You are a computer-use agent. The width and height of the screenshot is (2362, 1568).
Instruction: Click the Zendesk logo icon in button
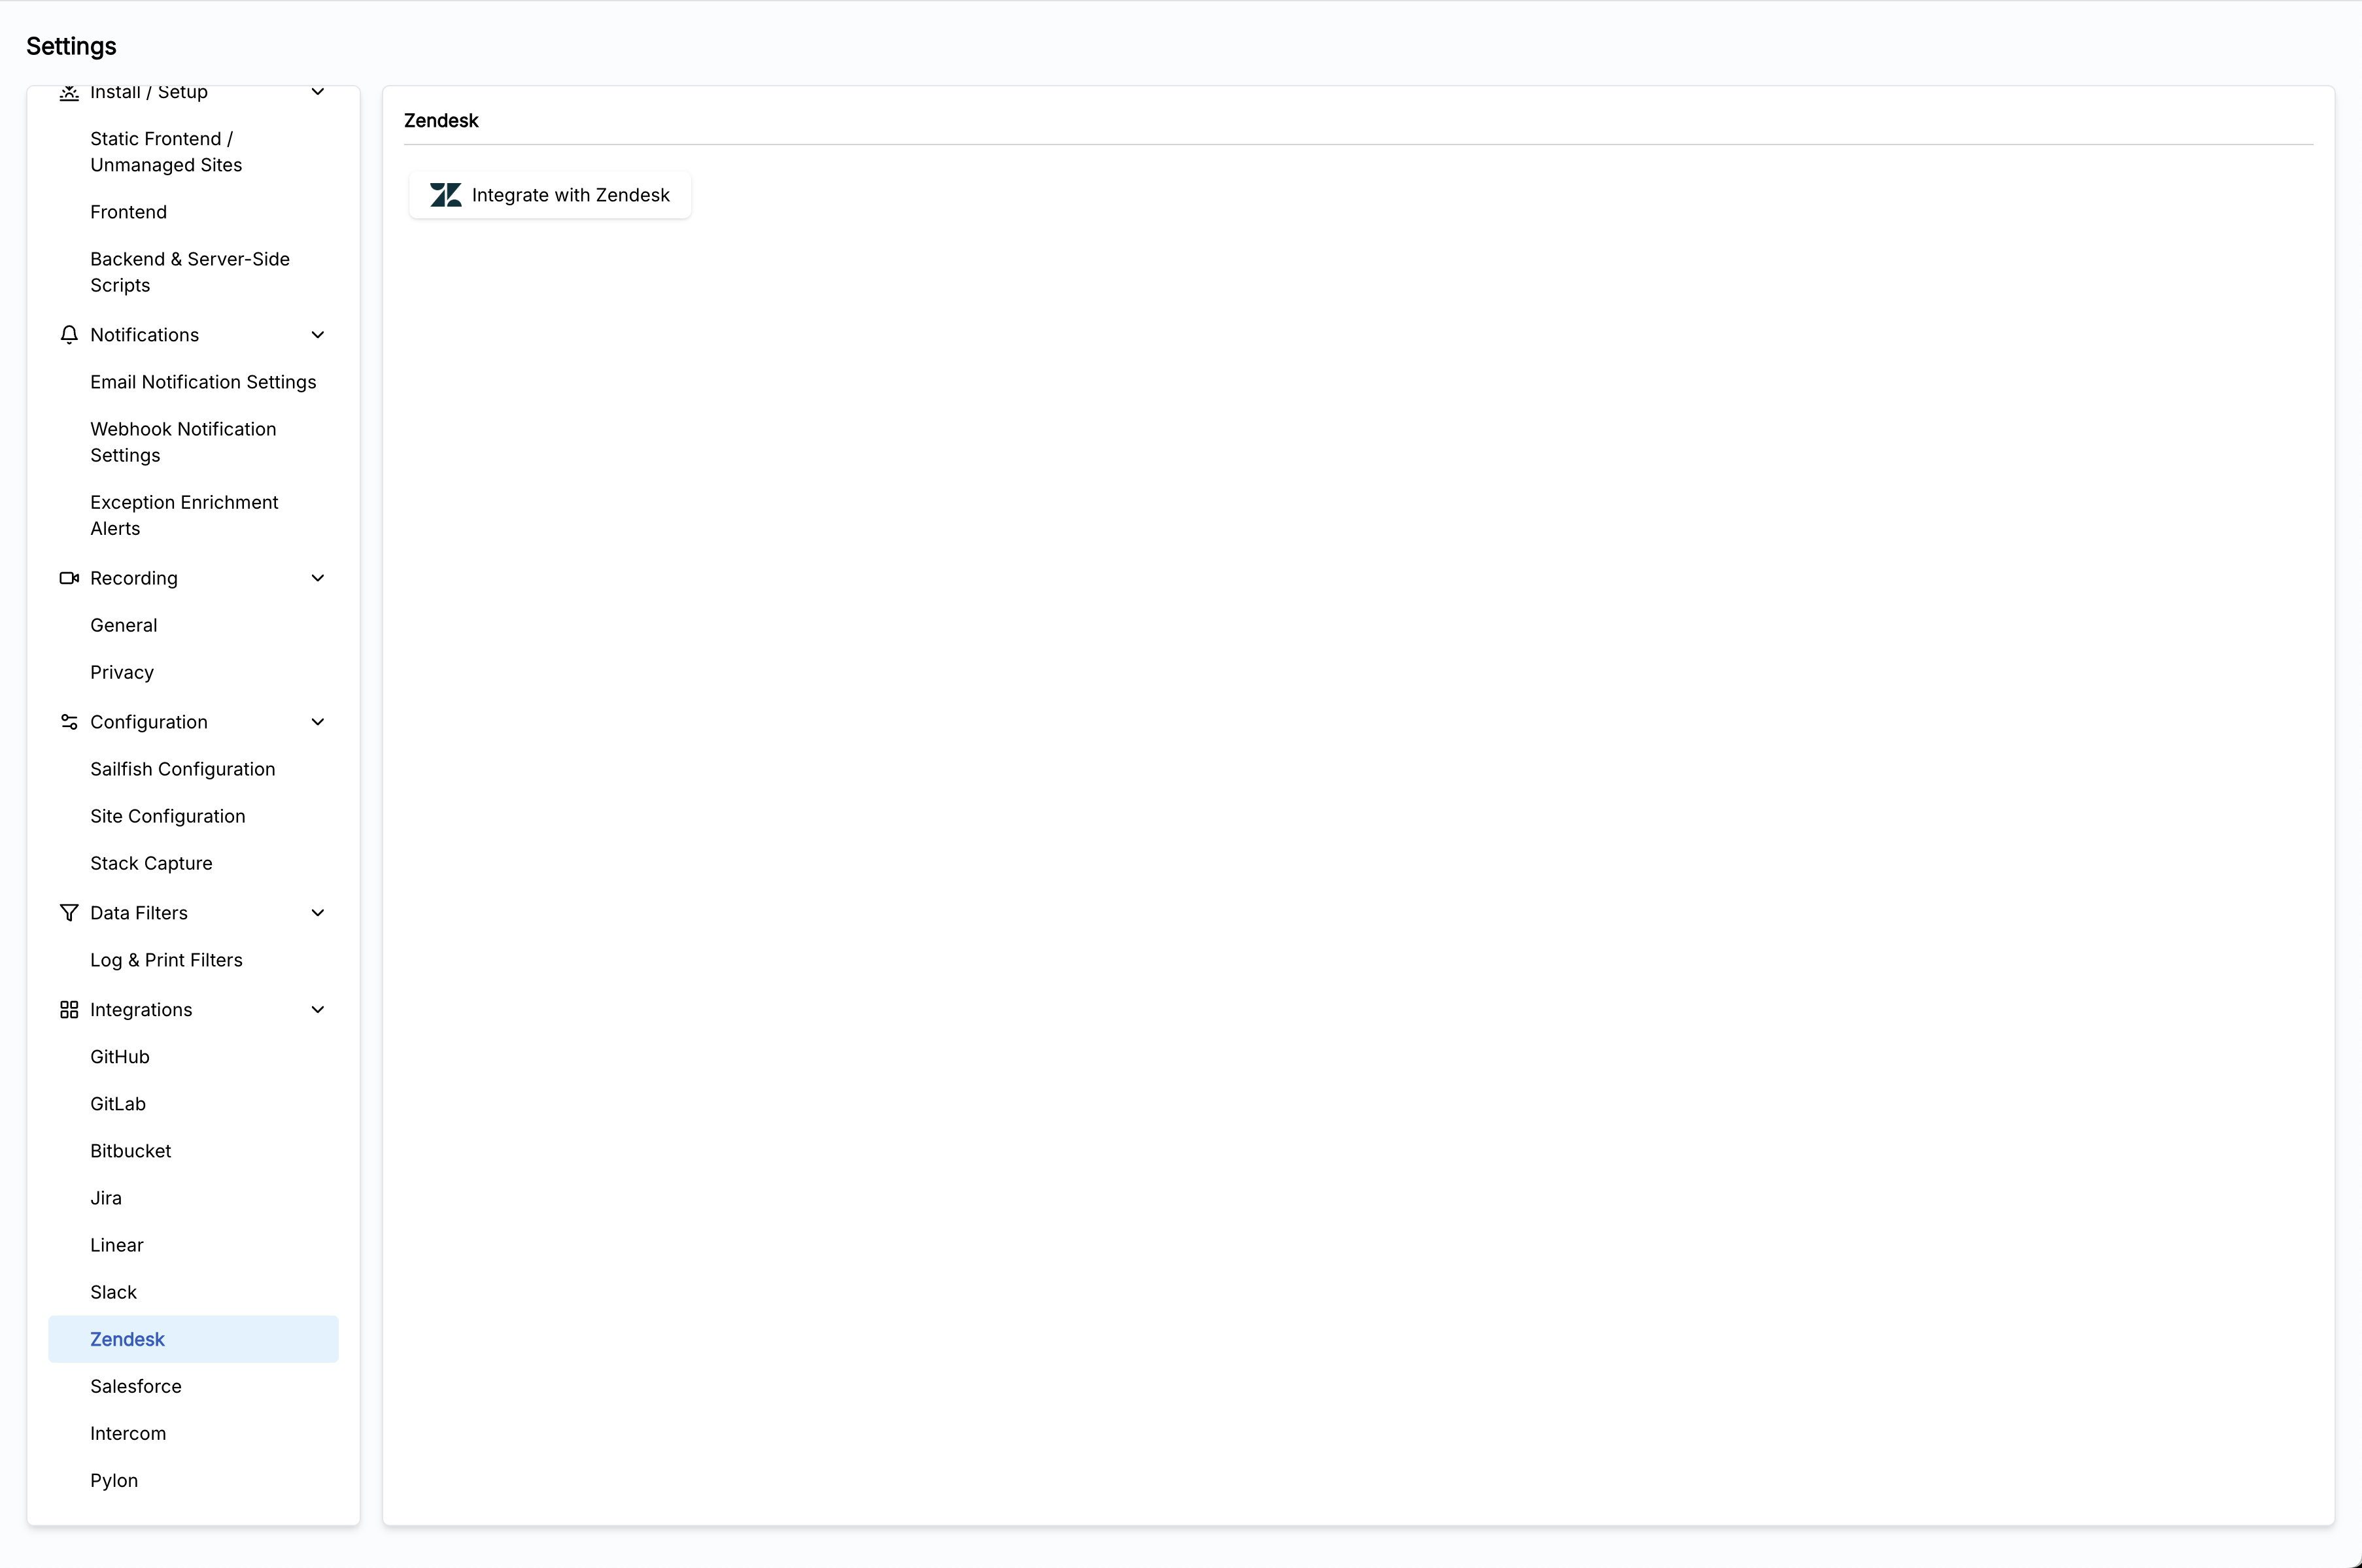pos(445,195)
